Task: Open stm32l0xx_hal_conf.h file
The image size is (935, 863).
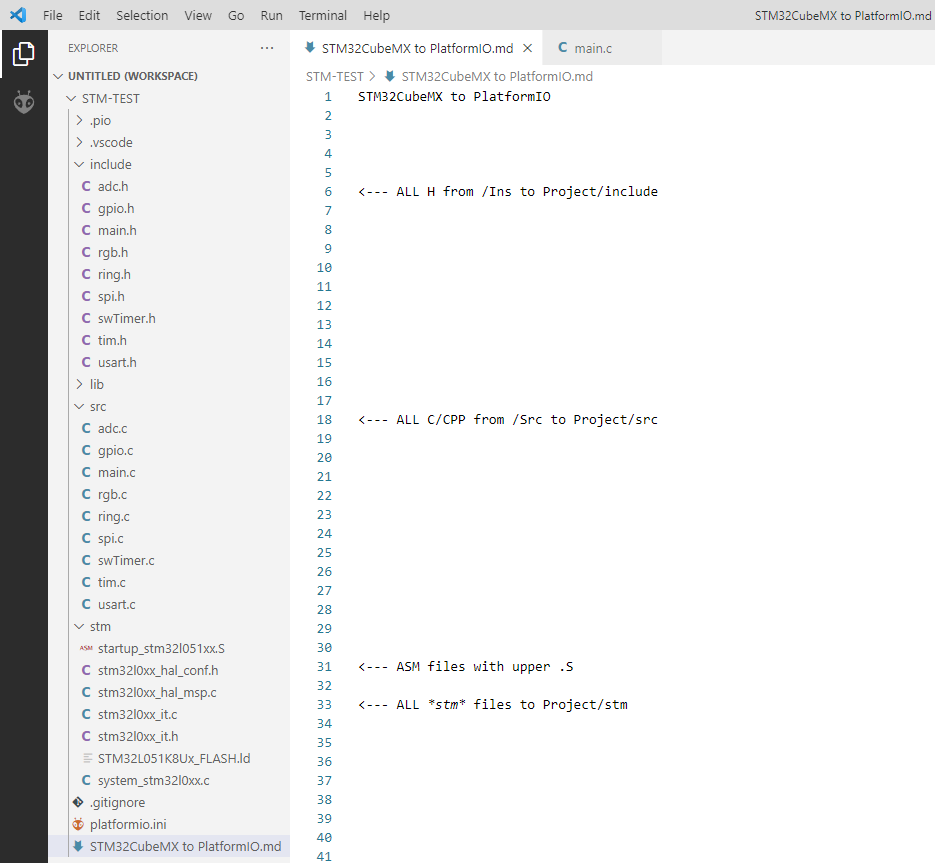Action: (169, 671)
